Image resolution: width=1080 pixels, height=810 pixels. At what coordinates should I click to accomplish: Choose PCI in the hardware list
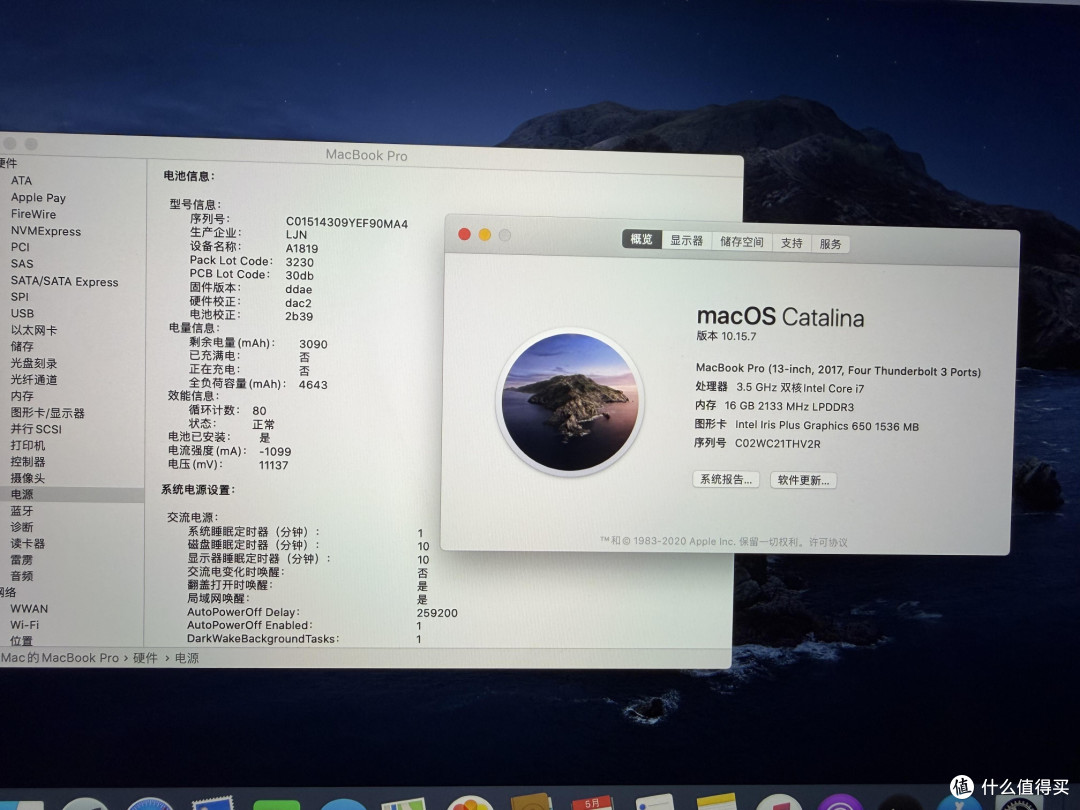20,247
